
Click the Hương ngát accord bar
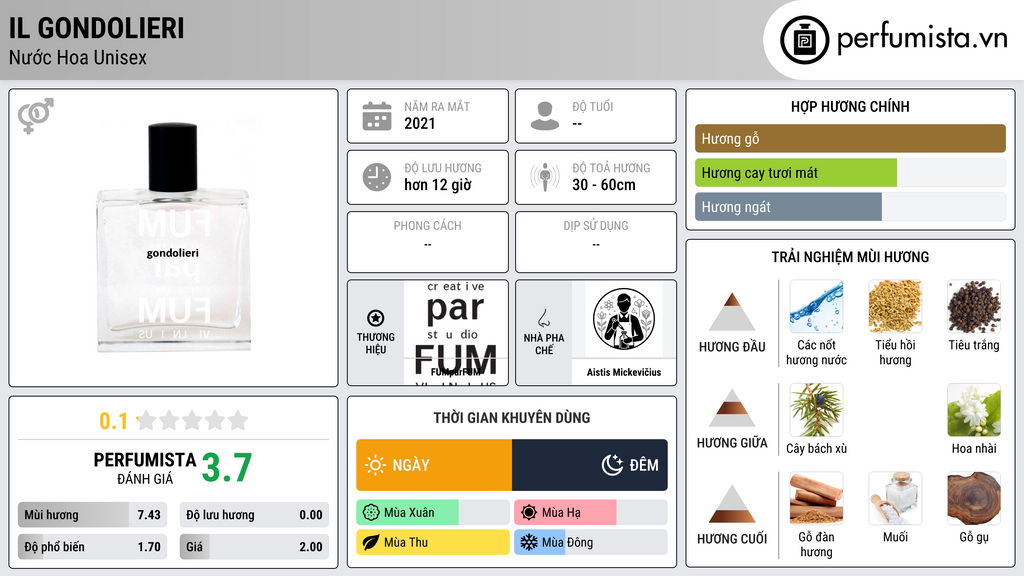850,206
